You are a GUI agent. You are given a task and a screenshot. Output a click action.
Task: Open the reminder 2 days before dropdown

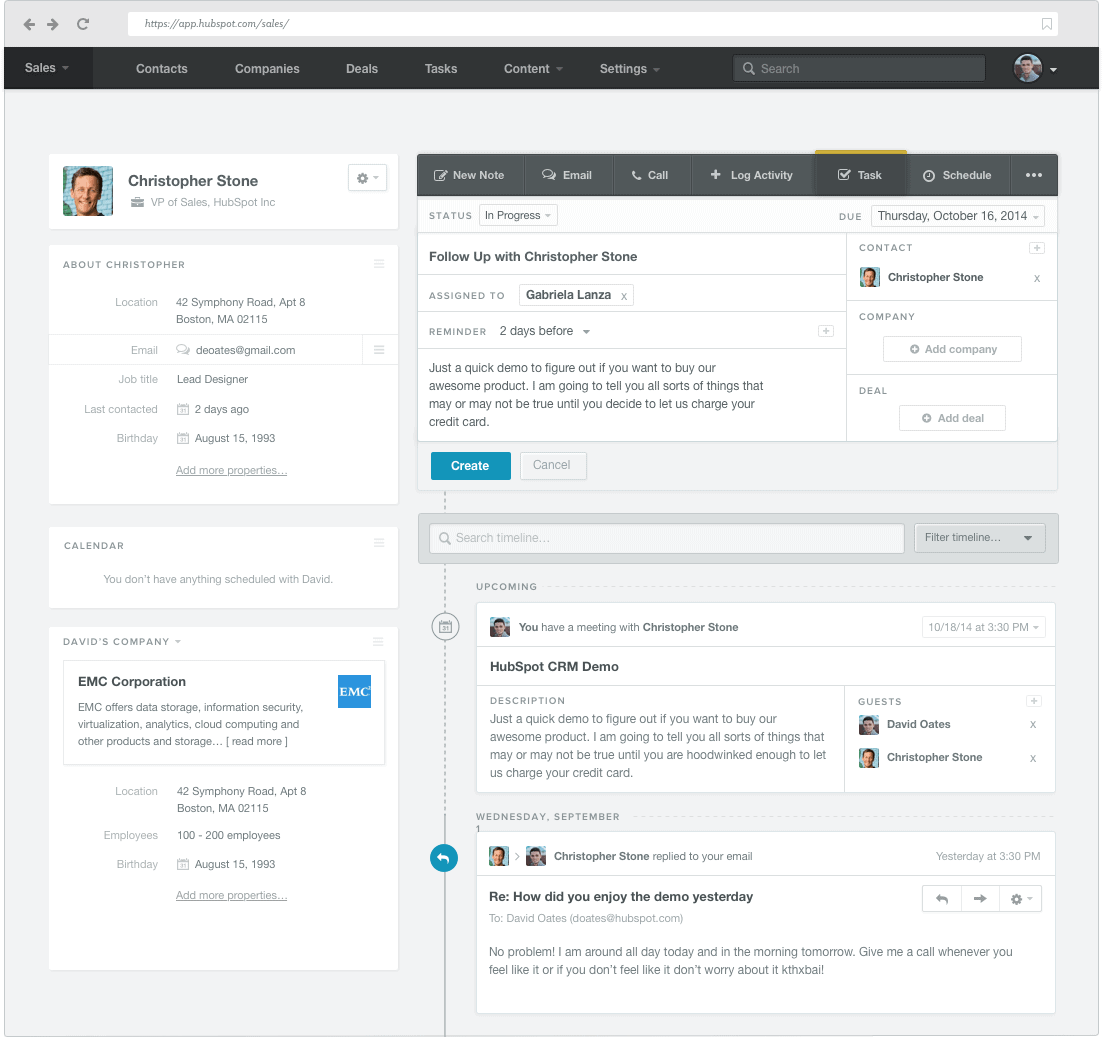click(x=544, y=331)
